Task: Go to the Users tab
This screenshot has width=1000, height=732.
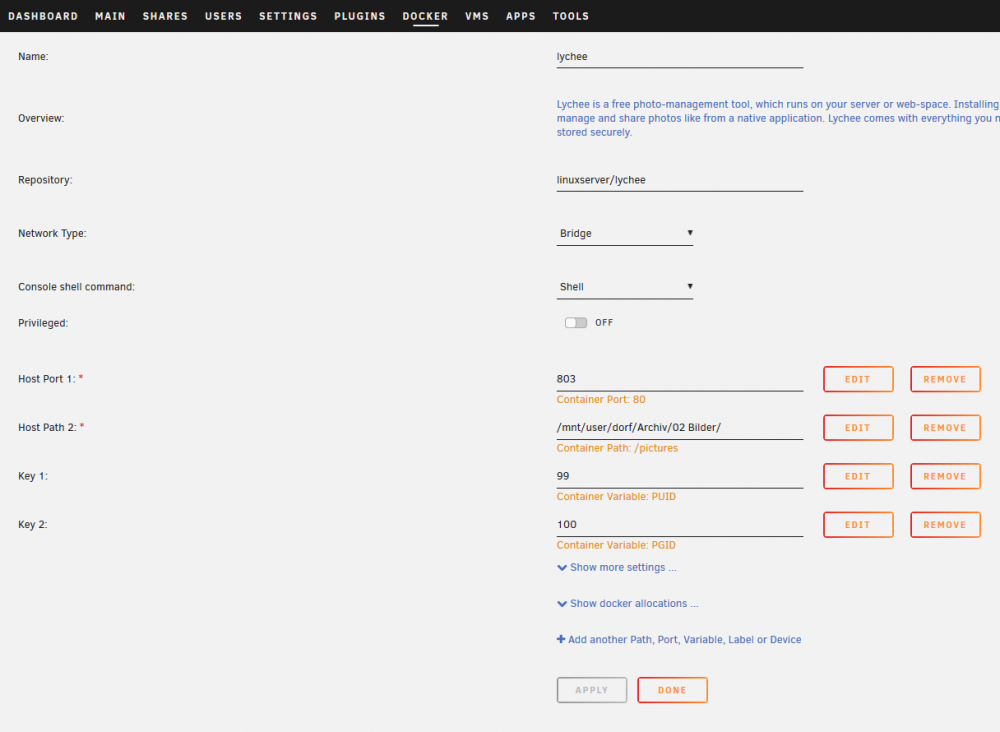Action: [223, 16]
